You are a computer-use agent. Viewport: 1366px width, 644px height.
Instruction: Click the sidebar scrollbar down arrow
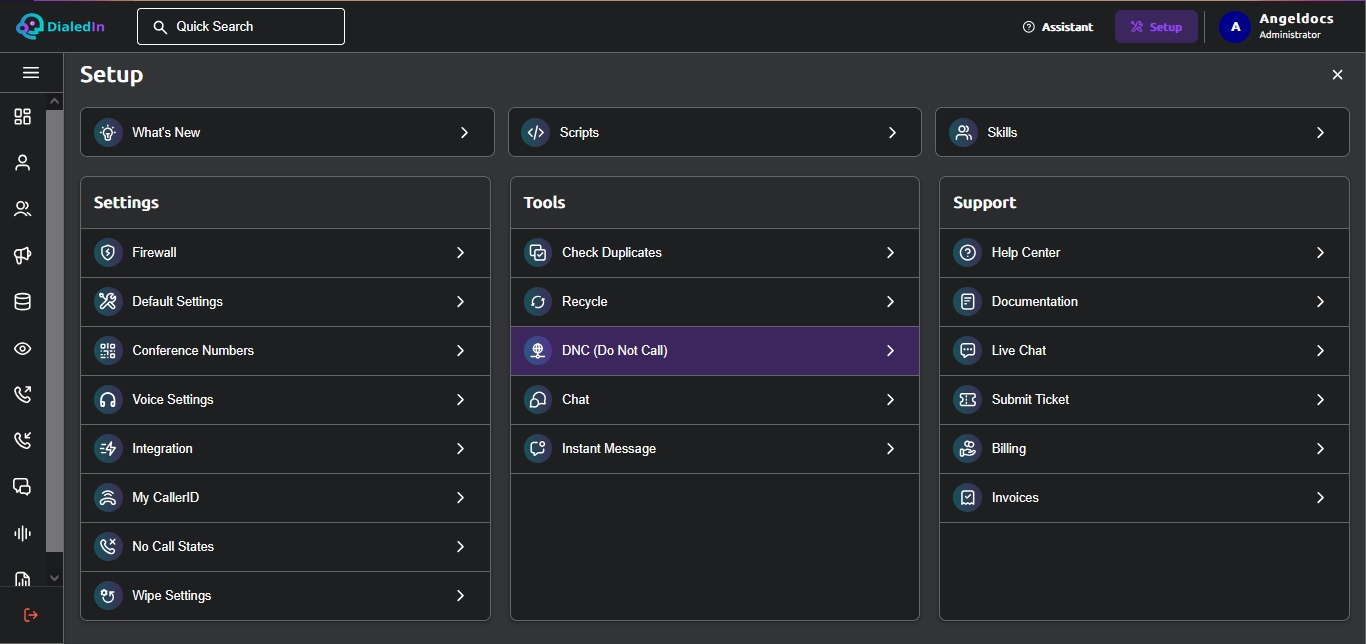click(x=54, y=578)
